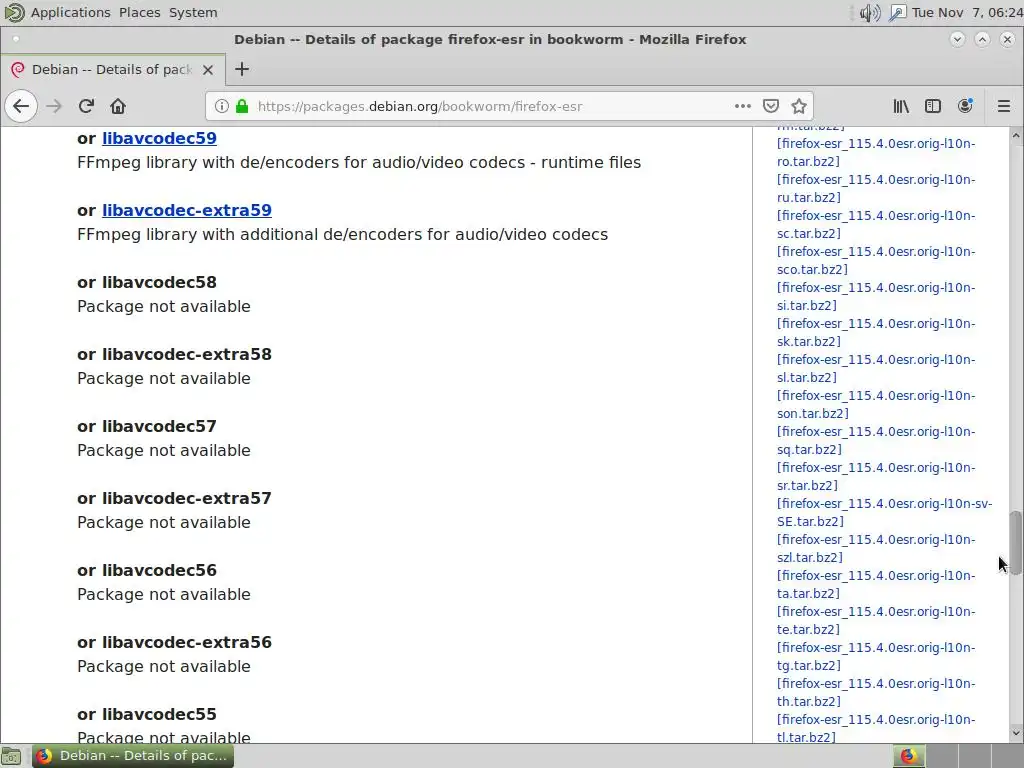Click the libavcodec-extra59 additional encoders description
The height and width of the screenshot is (768, 1024).
[x=342, y=234]
